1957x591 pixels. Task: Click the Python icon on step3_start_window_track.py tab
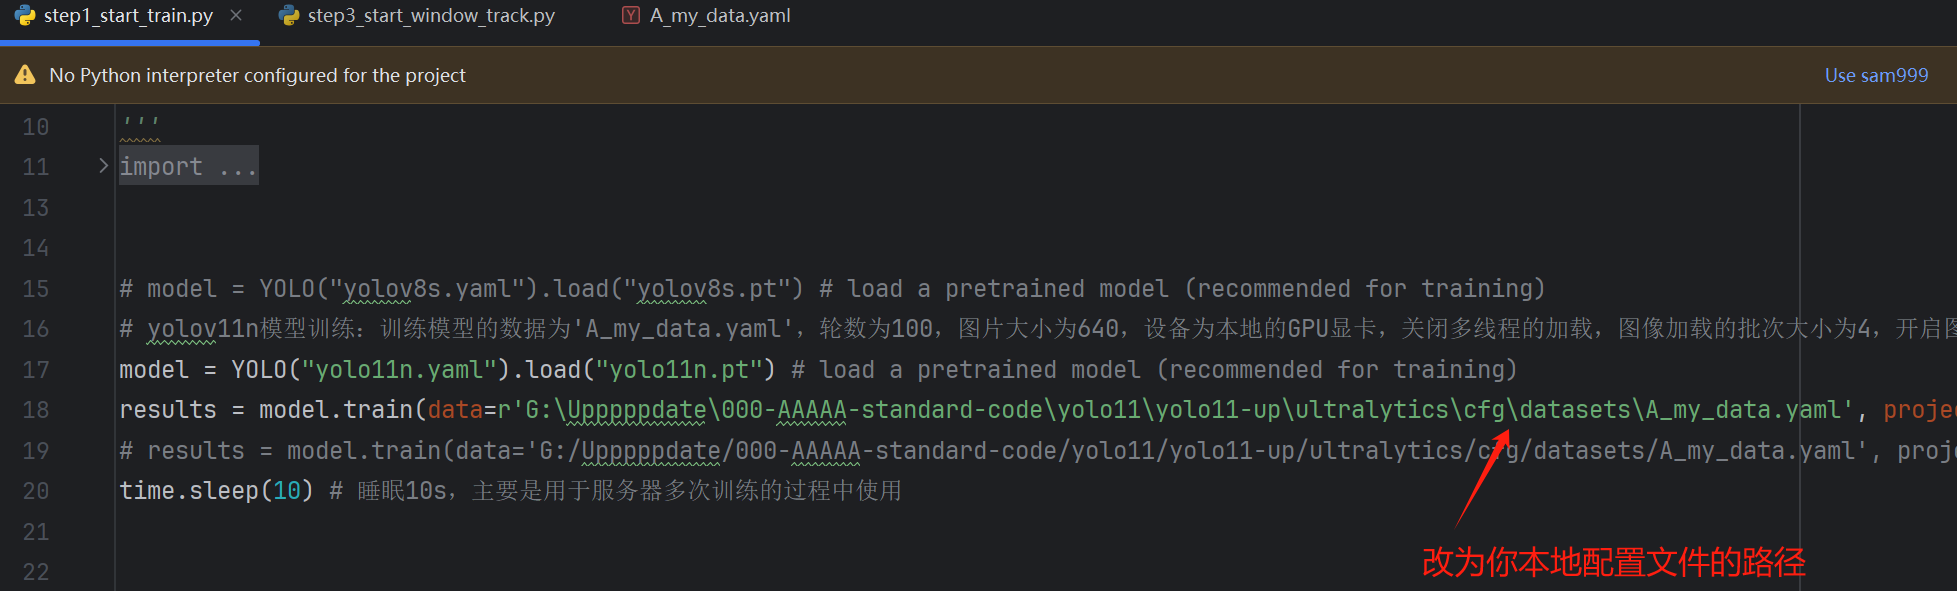pos(289,16)
